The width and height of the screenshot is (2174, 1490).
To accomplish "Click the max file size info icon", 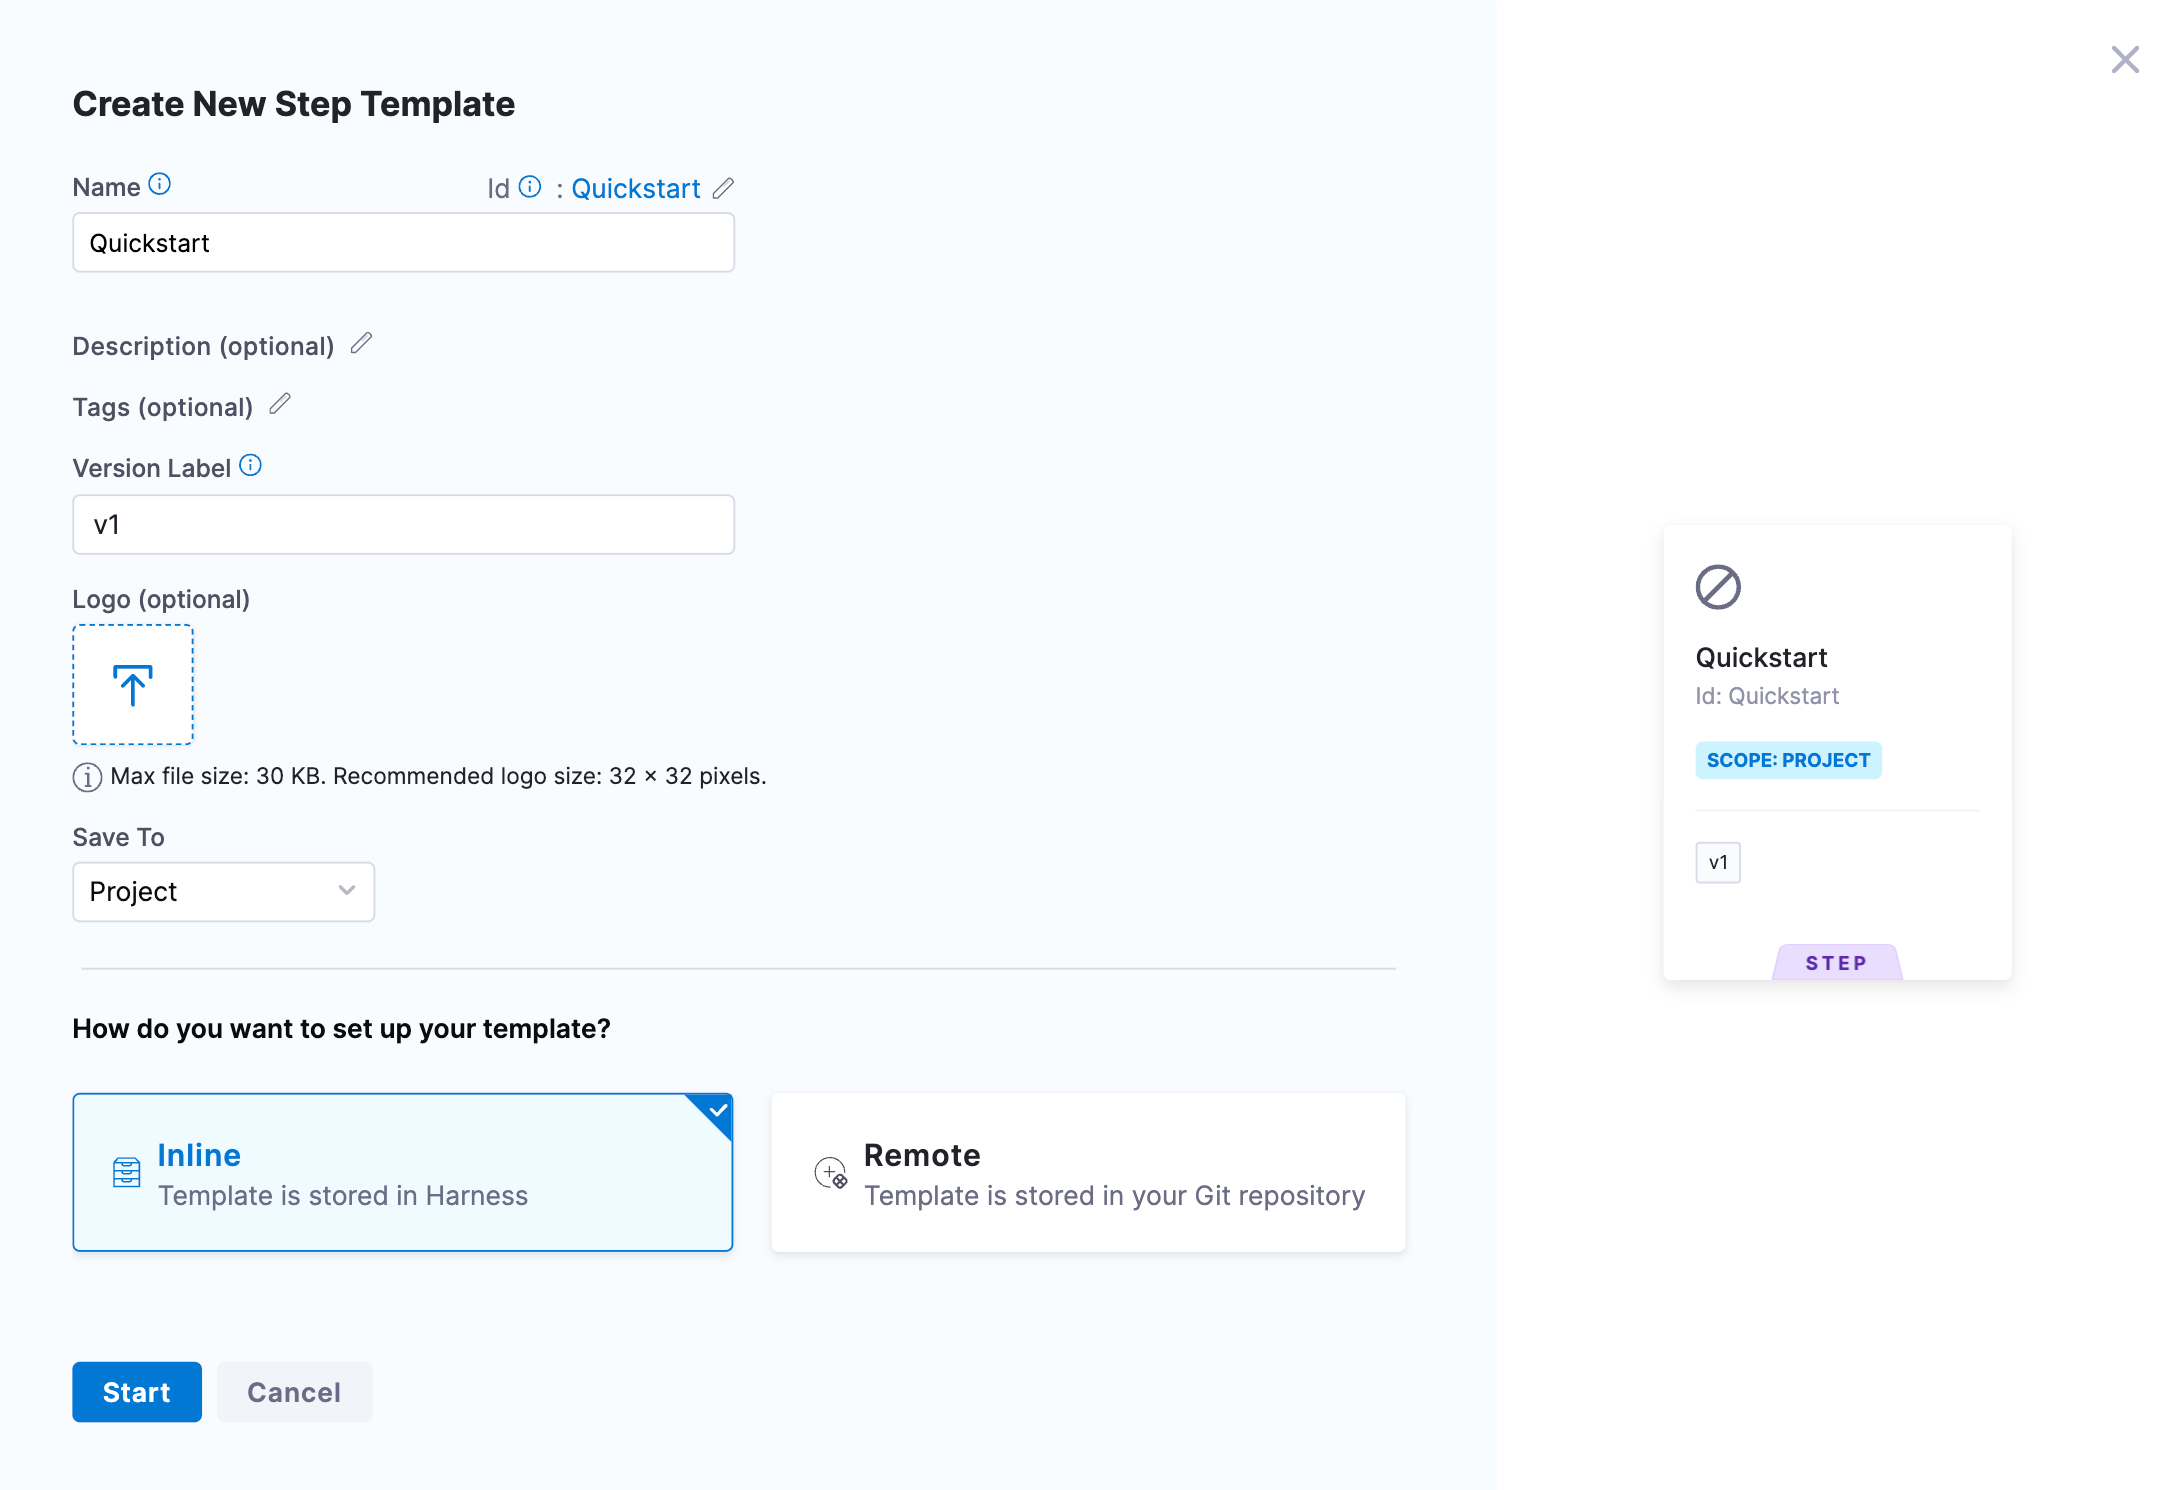I will (87, 777).
